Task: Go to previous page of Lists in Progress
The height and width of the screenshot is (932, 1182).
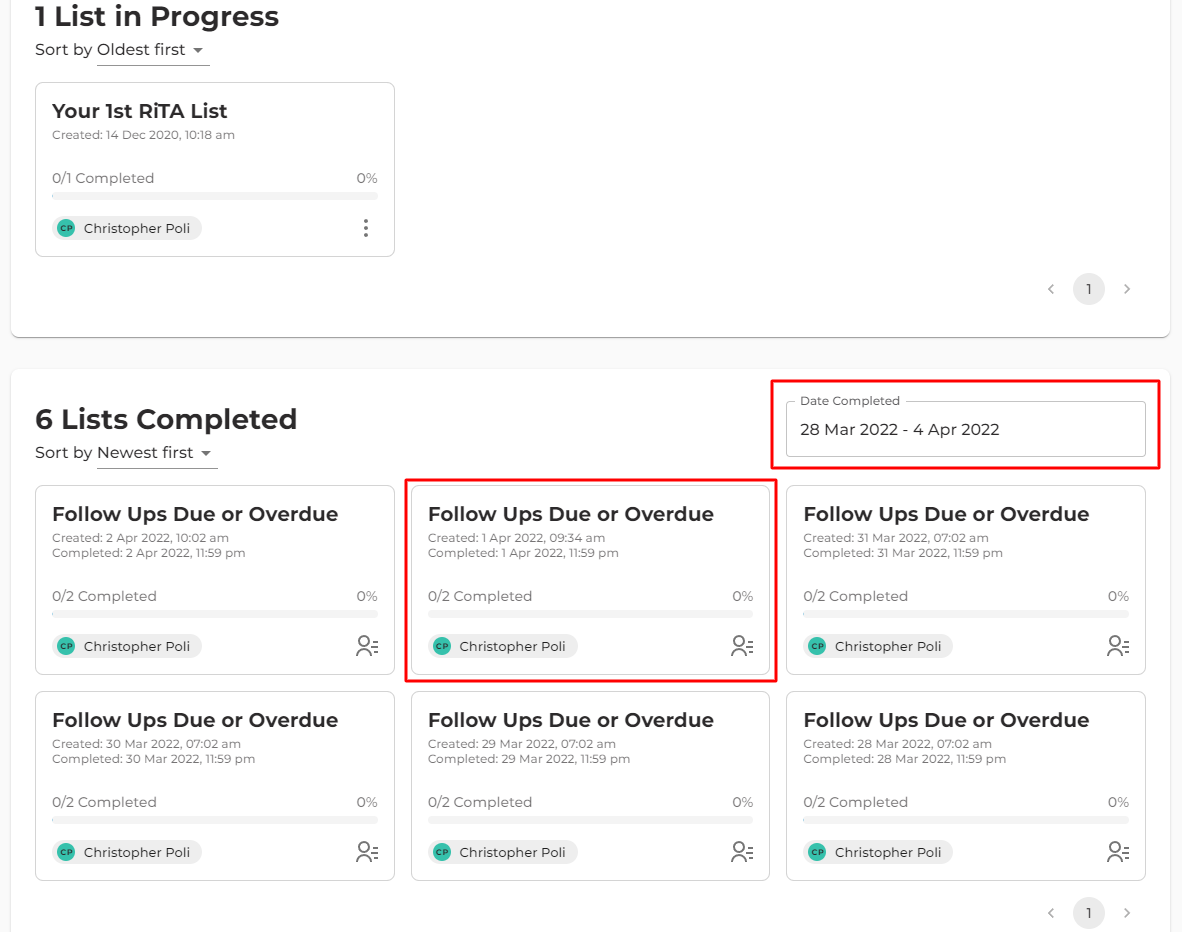Action: (1051, 289)
